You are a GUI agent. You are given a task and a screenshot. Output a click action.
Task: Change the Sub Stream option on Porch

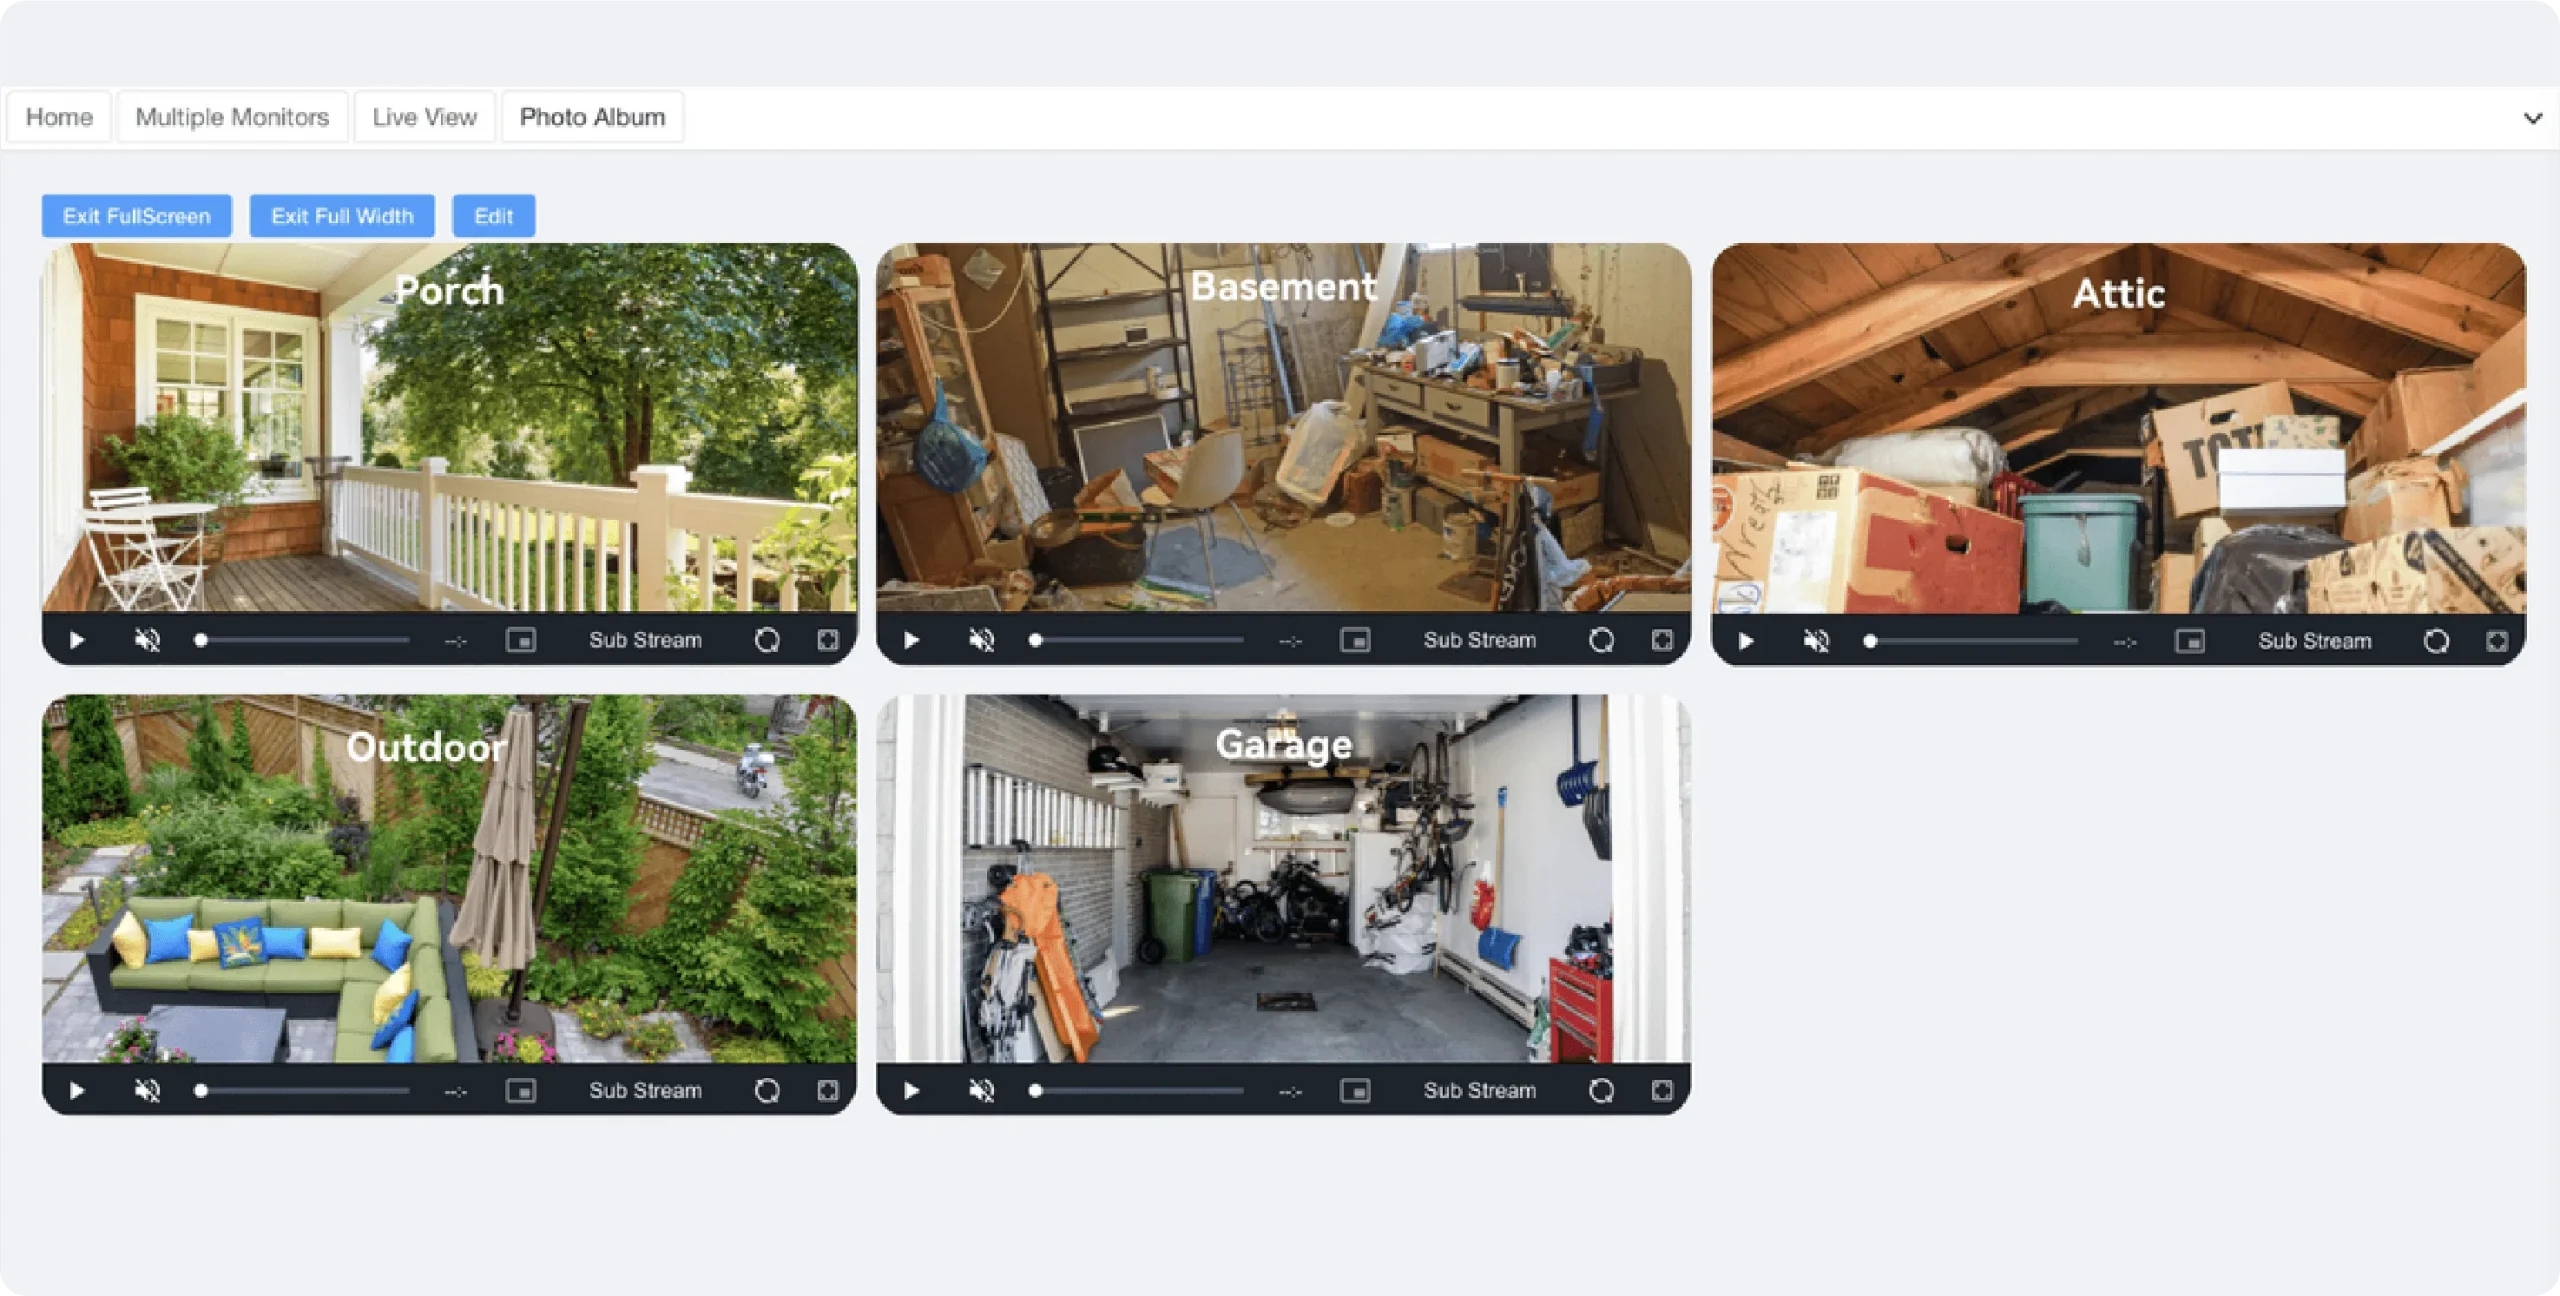pos(645,640)
